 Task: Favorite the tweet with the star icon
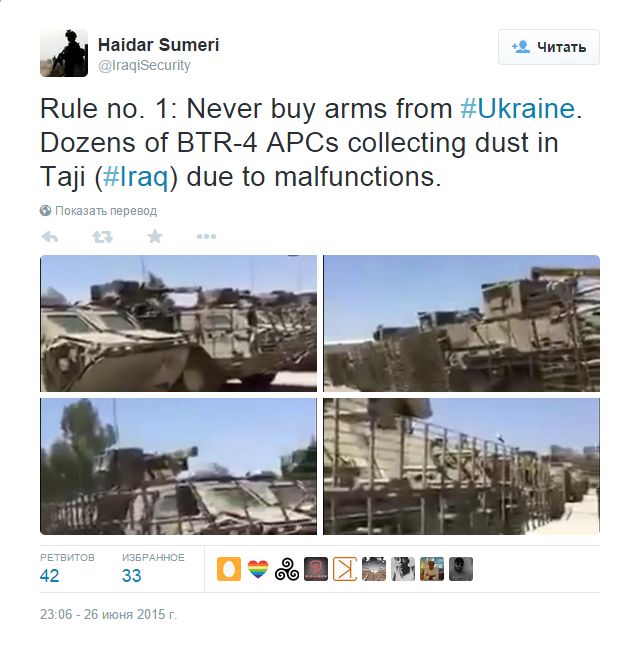pos(154,236)
